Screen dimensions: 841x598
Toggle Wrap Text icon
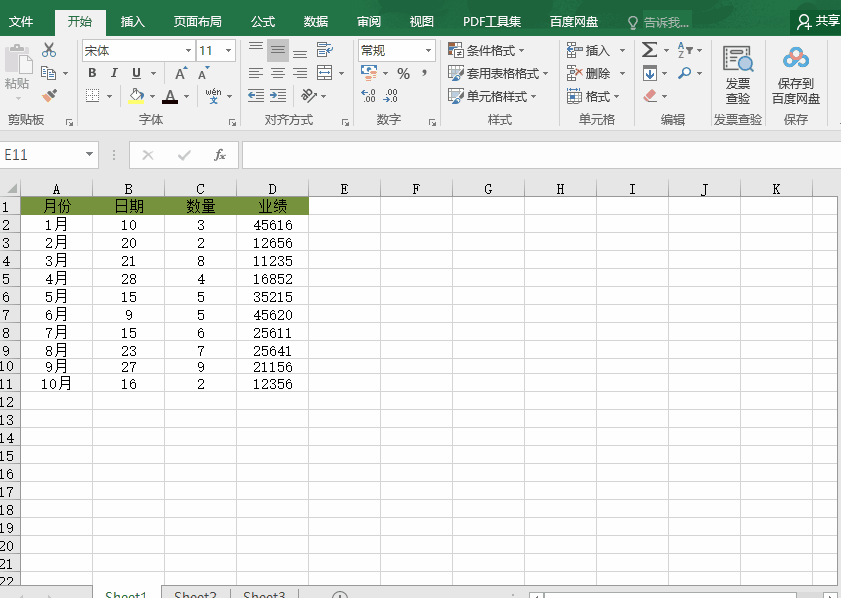324,50
